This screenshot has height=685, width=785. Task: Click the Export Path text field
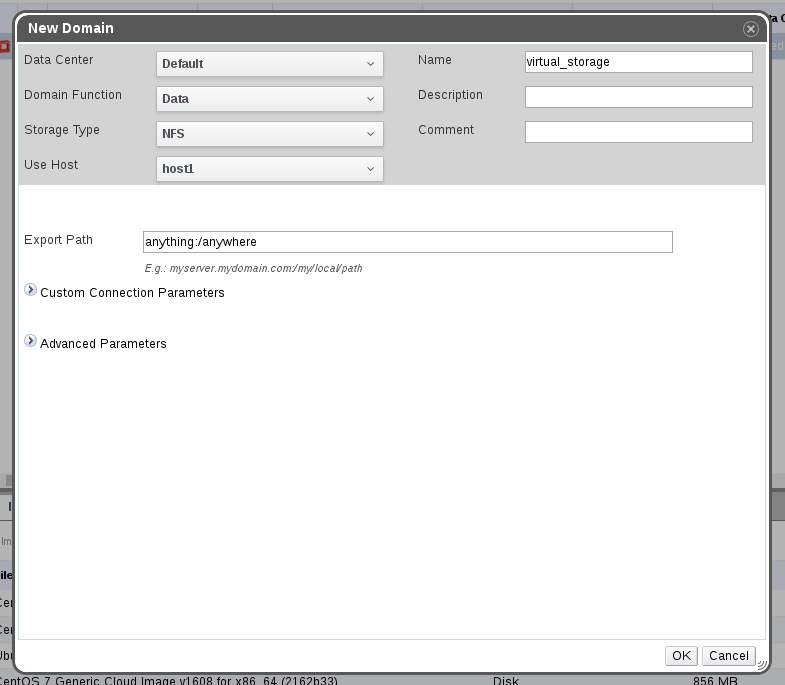(407, 242)
